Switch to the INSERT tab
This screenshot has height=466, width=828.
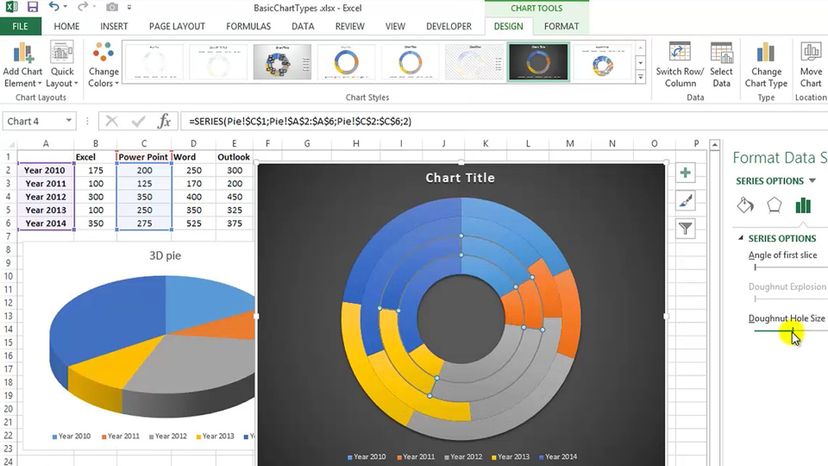[x=114, y=26]
